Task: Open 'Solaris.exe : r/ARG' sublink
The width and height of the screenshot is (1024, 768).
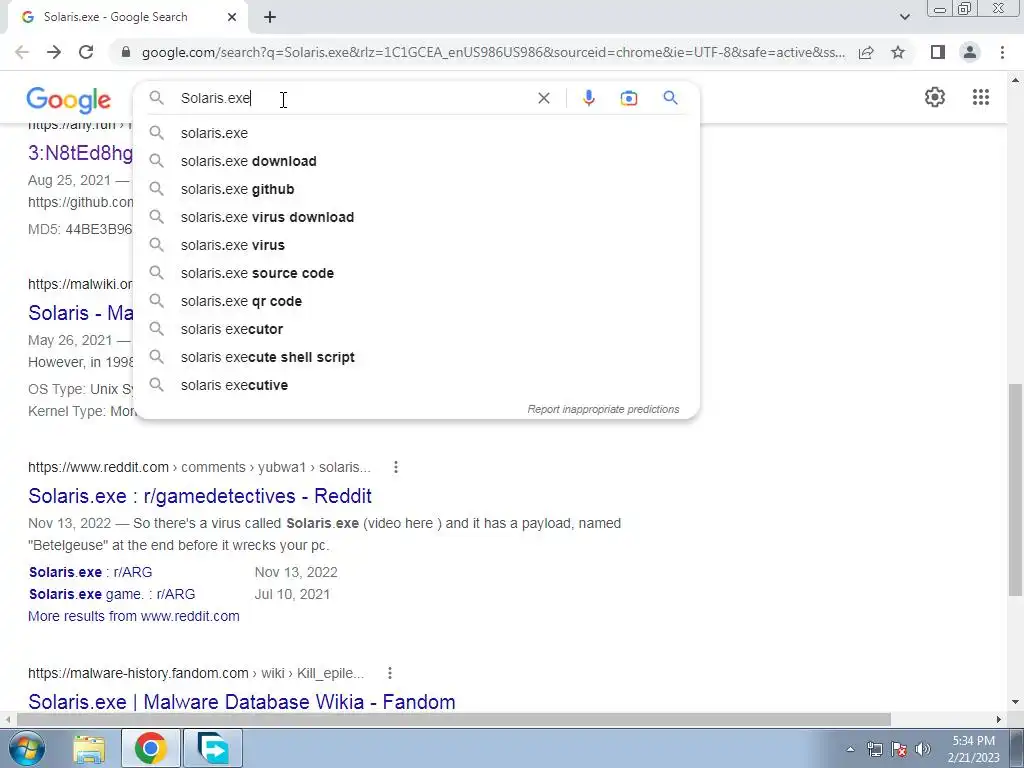Action: pos(90,572)
